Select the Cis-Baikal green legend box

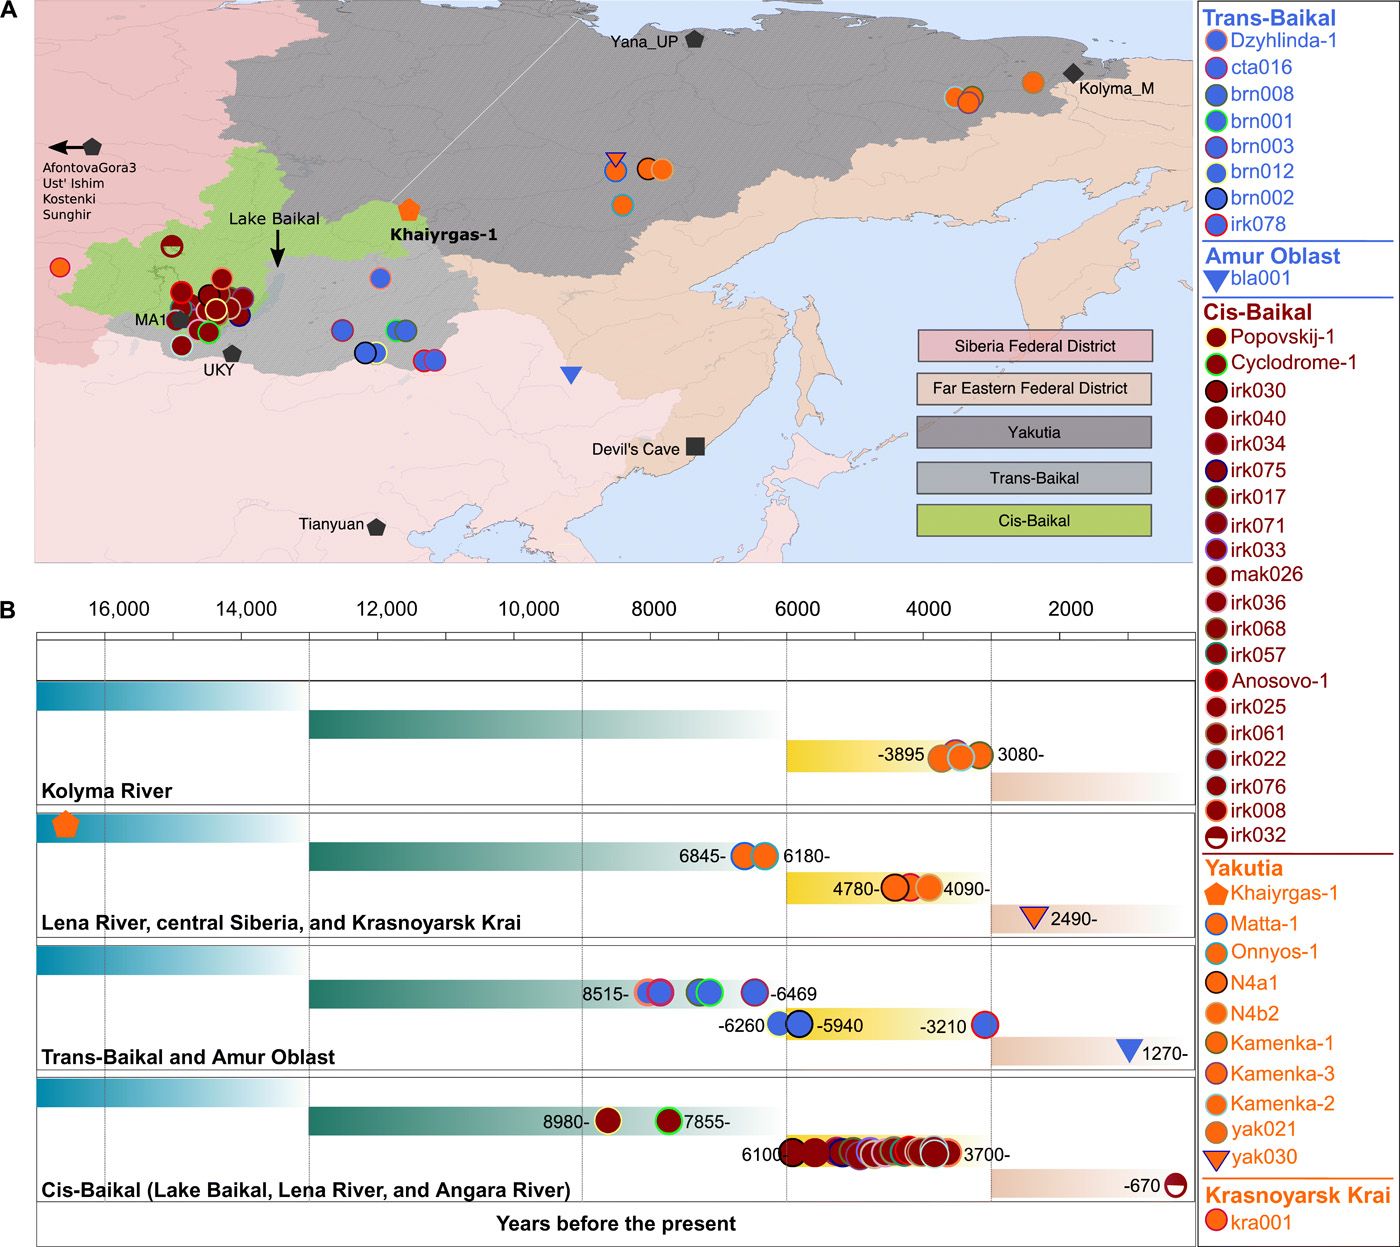1034,521
